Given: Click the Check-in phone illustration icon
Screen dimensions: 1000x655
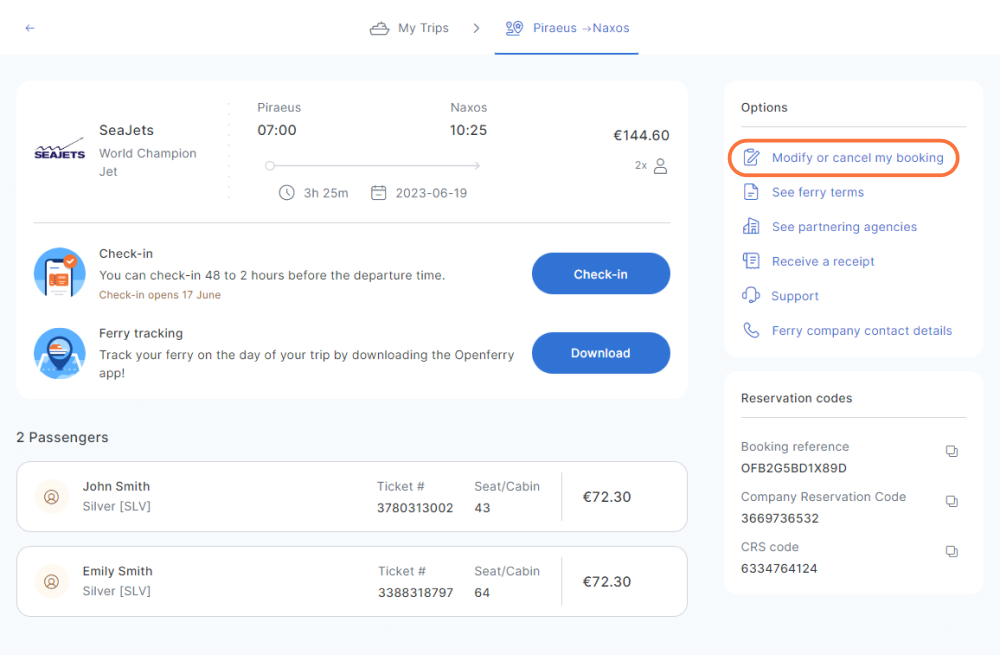Looking at the screenshot, I should tap(59, 273).
